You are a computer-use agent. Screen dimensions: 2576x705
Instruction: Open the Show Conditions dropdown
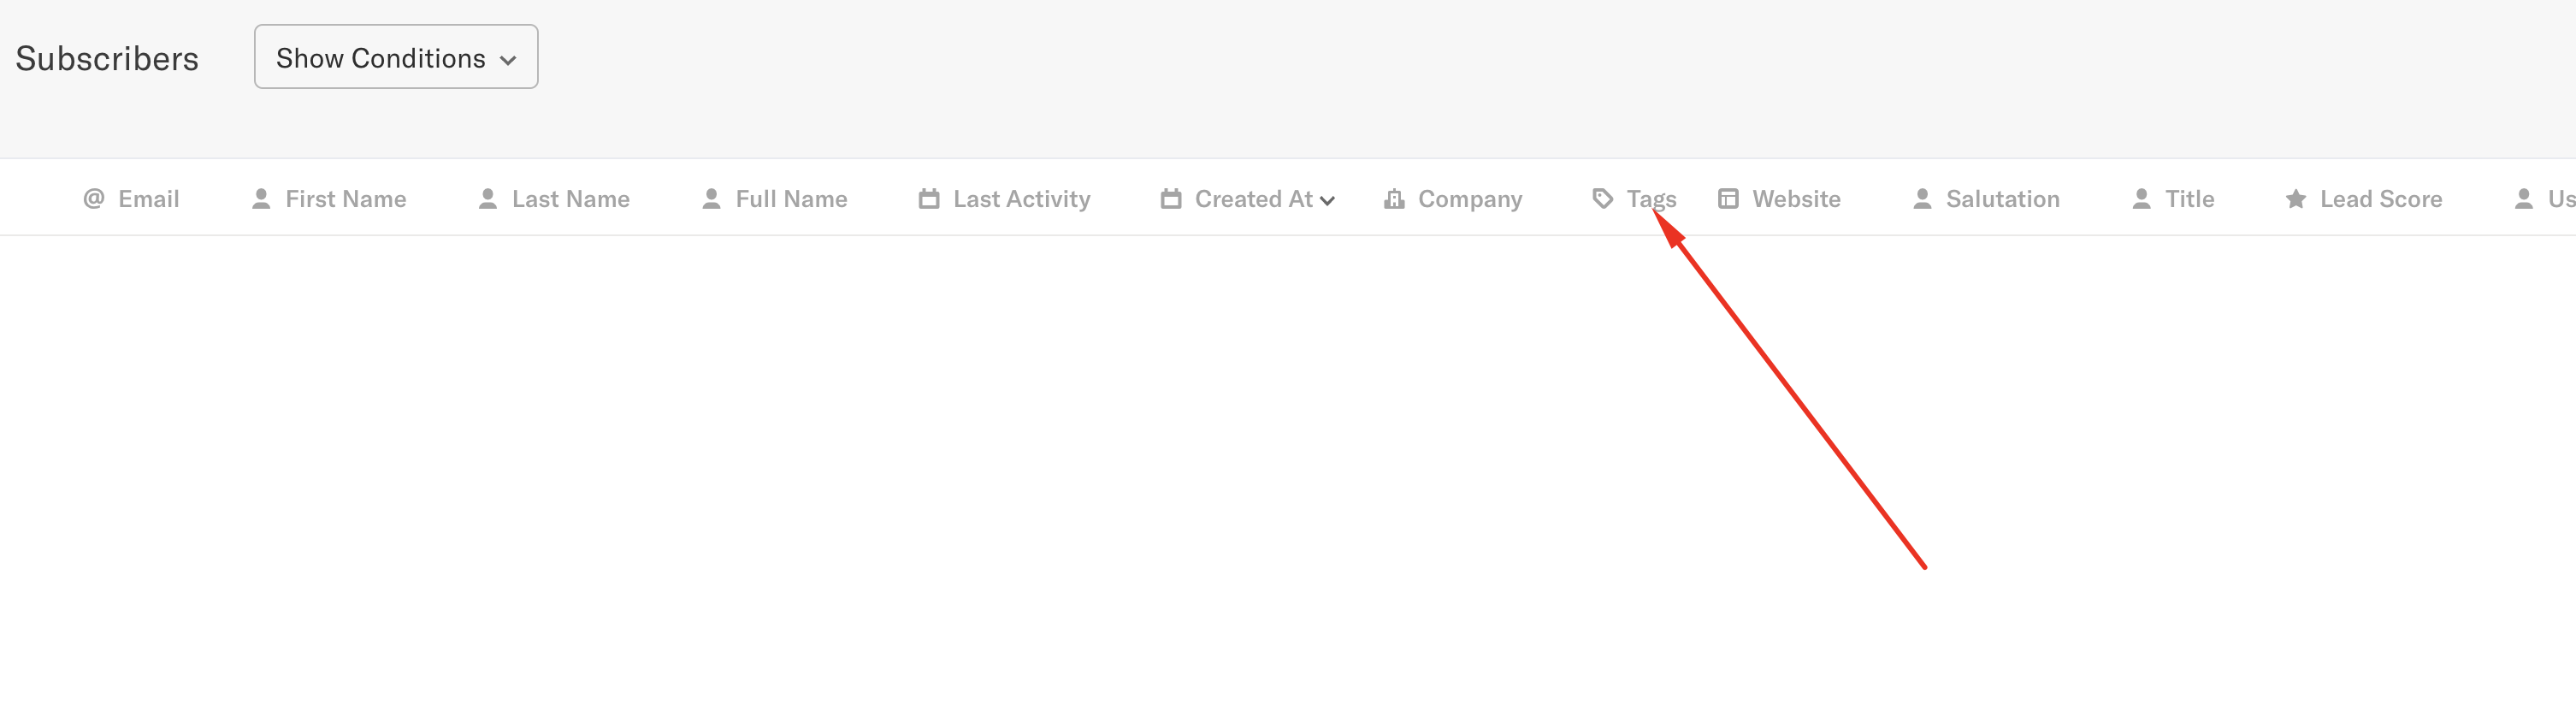tap(396, 57)
